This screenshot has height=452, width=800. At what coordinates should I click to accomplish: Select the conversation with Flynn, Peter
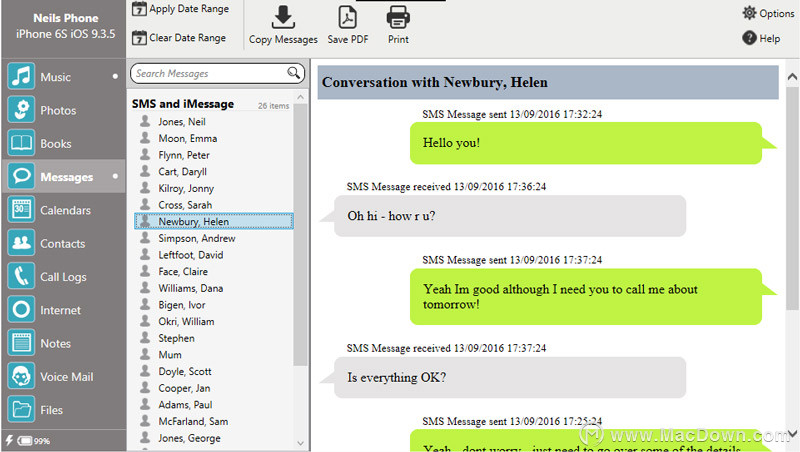tap(214, 155)
